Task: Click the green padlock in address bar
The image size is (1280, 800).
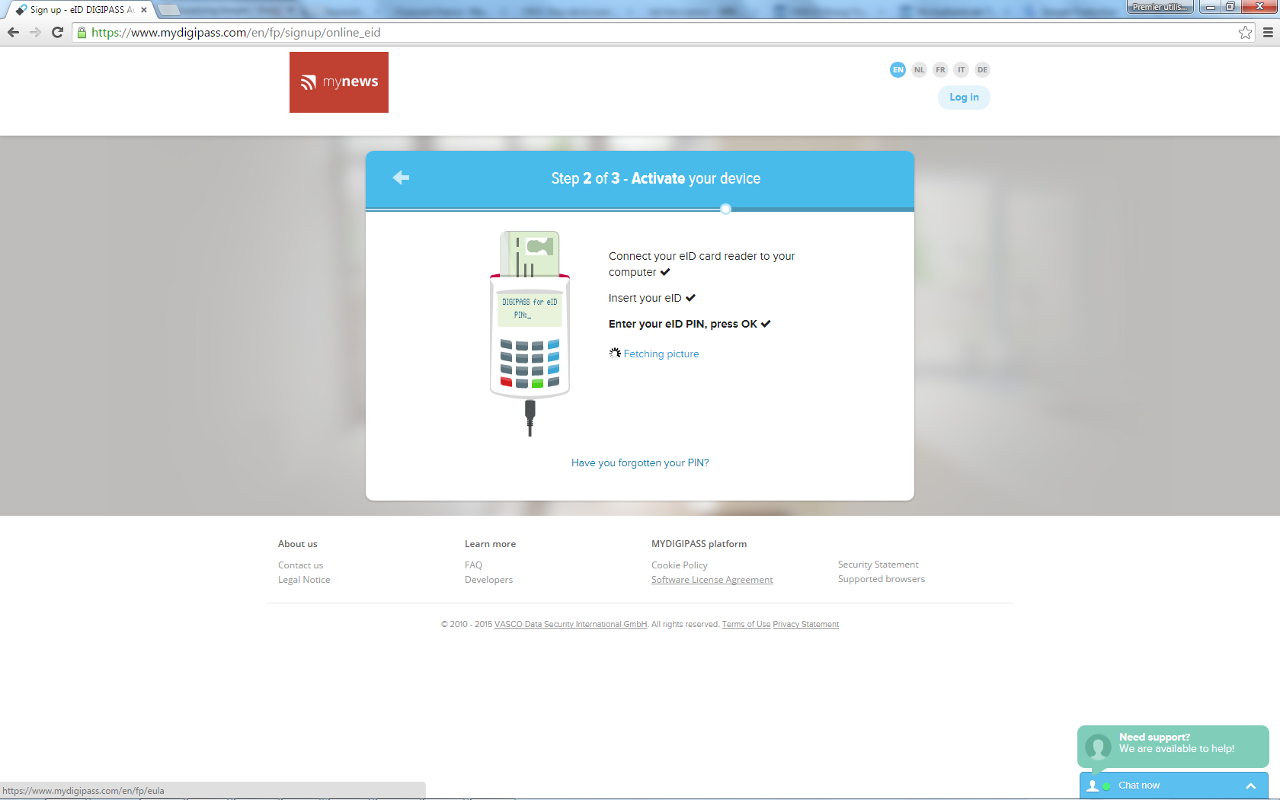Action: tap(83, 32)
